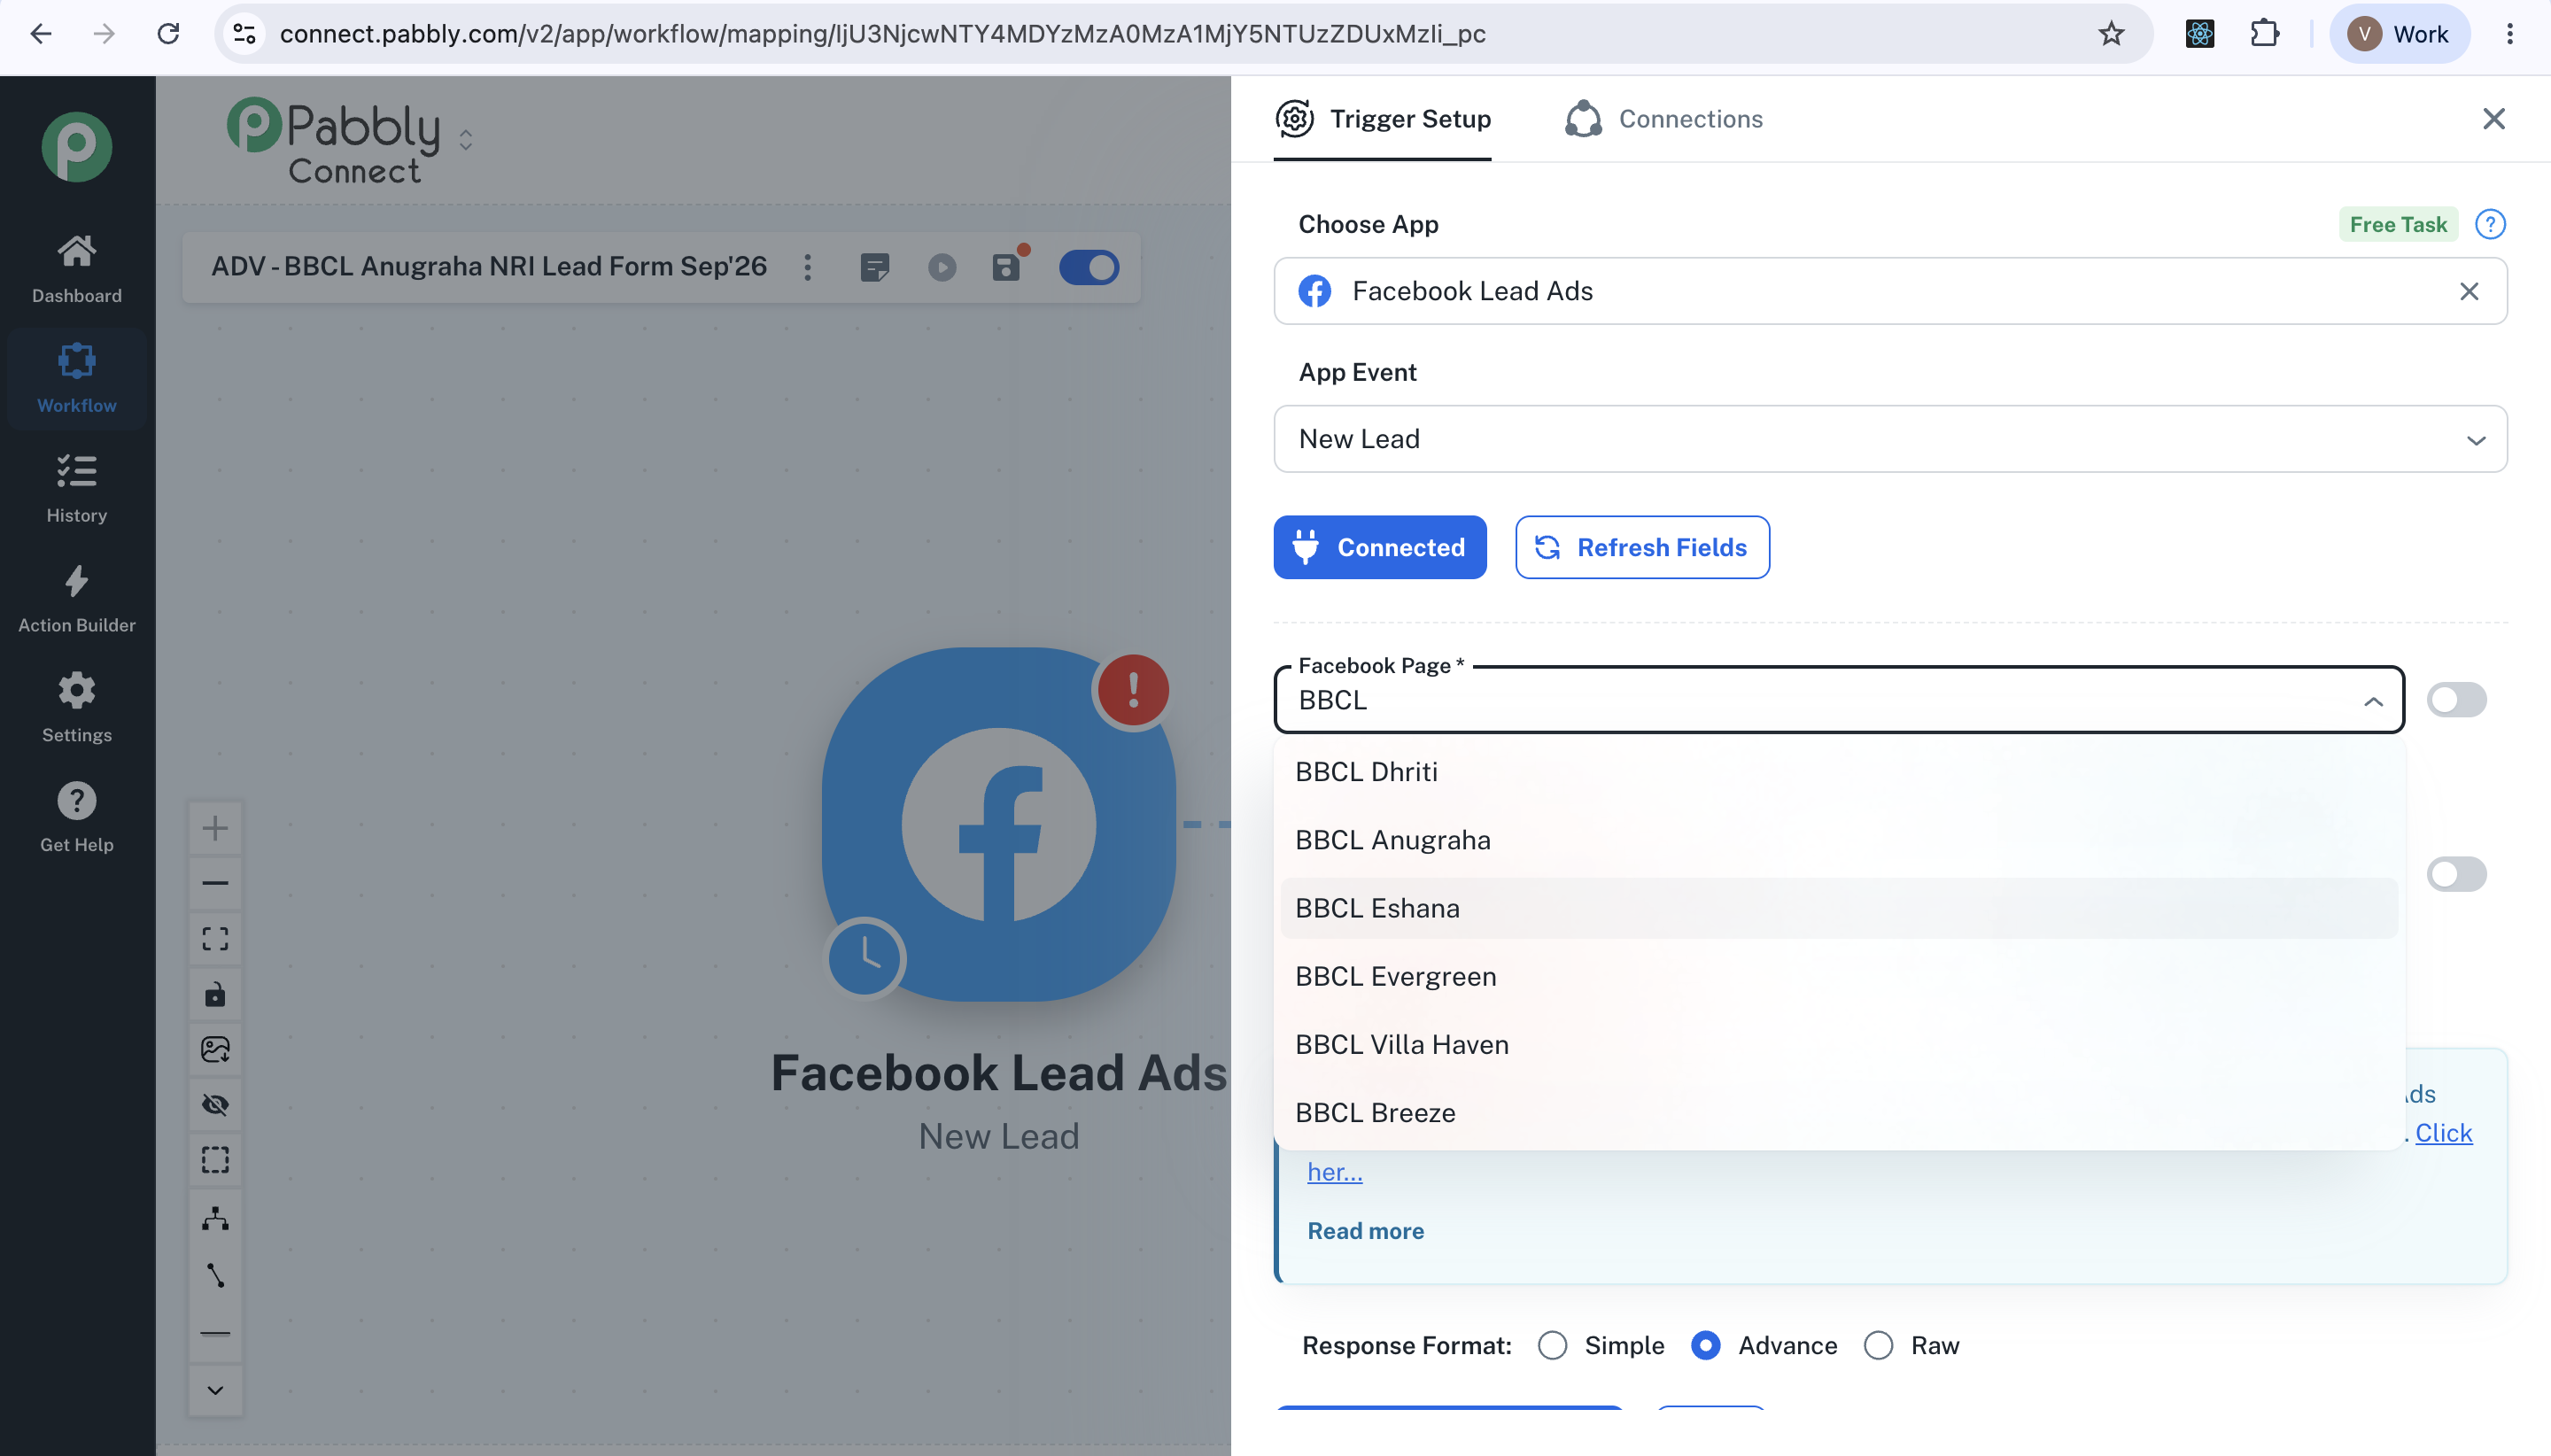This screenshot has width=2551, height=1456.
Task: Expand the canvas toolbar down chevron
Action: tap(215, 1390)
